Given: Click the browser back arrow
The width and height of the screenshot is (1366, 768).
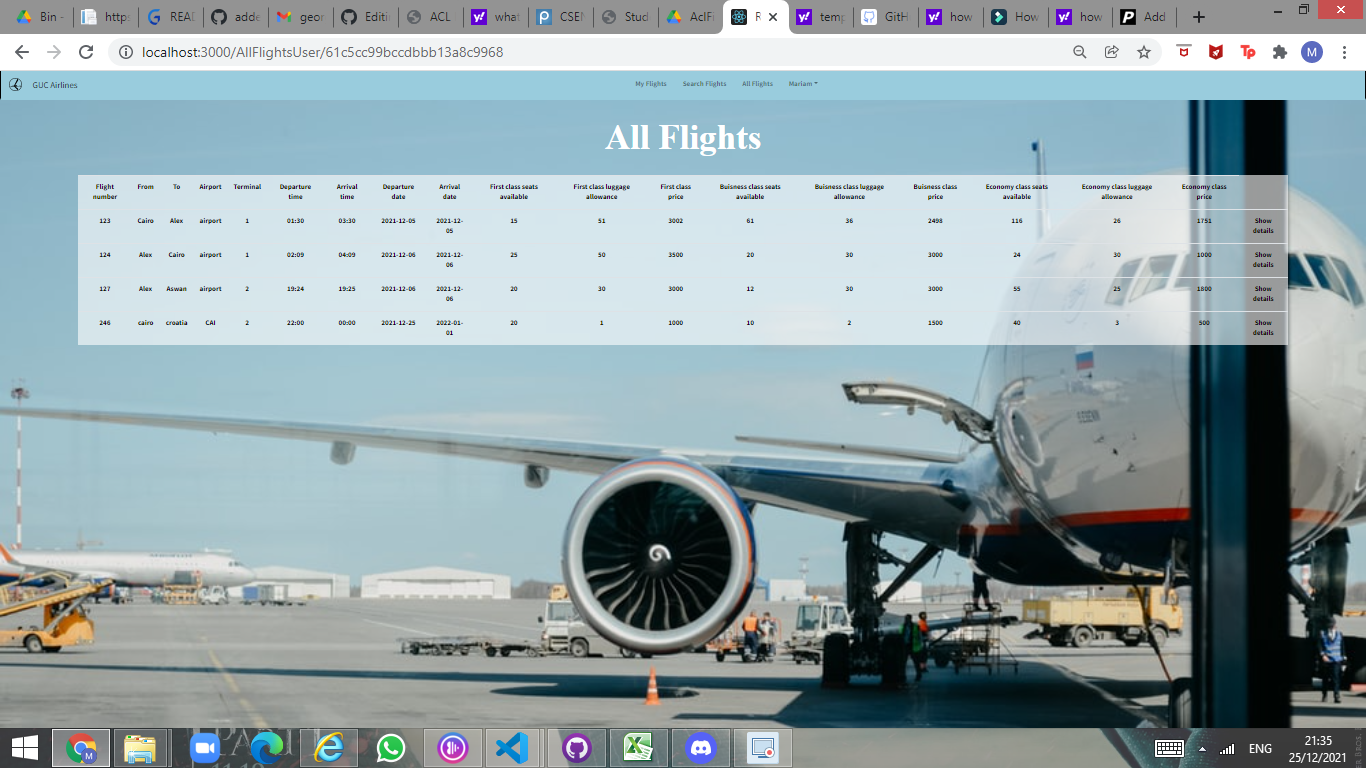Looking at the screenshot, I should click(22, 52).
